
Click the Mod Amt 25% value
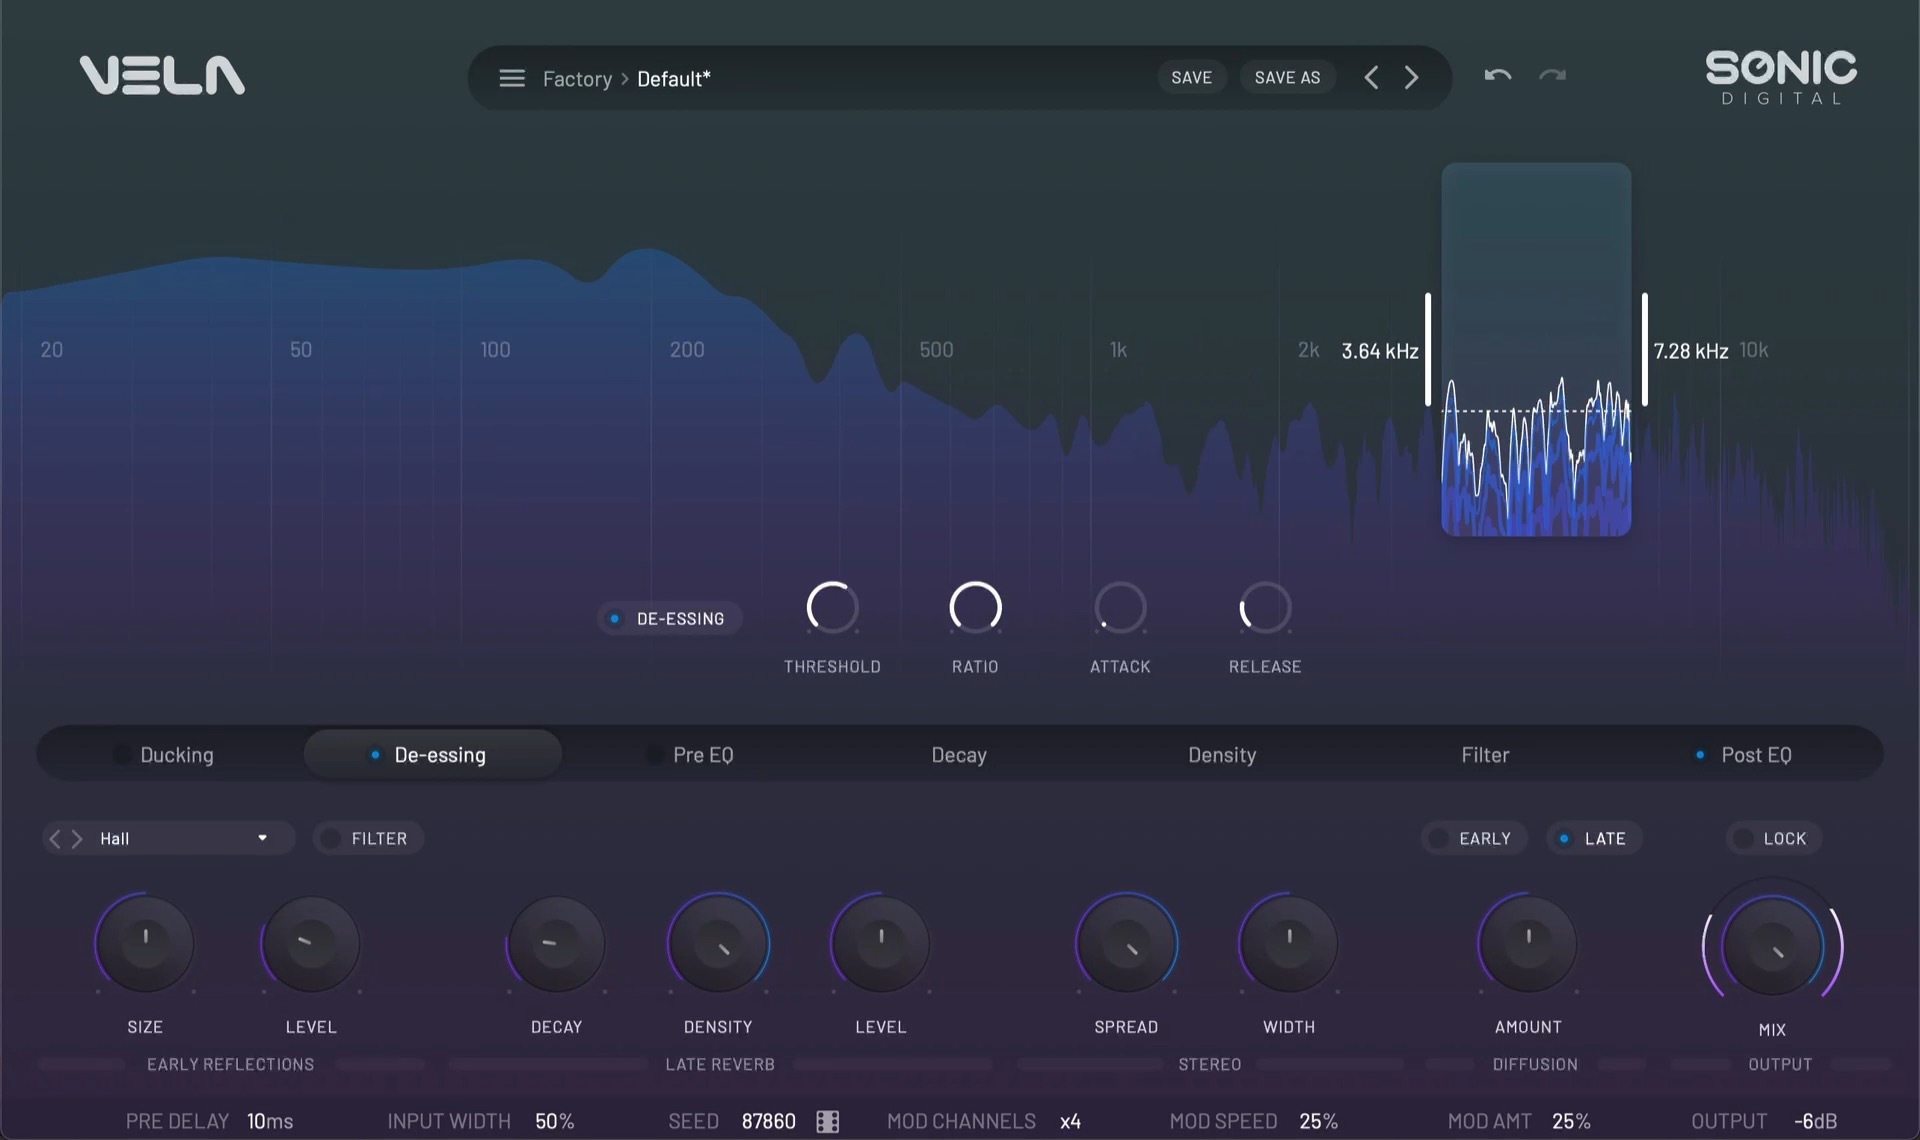(1571, 1121)
